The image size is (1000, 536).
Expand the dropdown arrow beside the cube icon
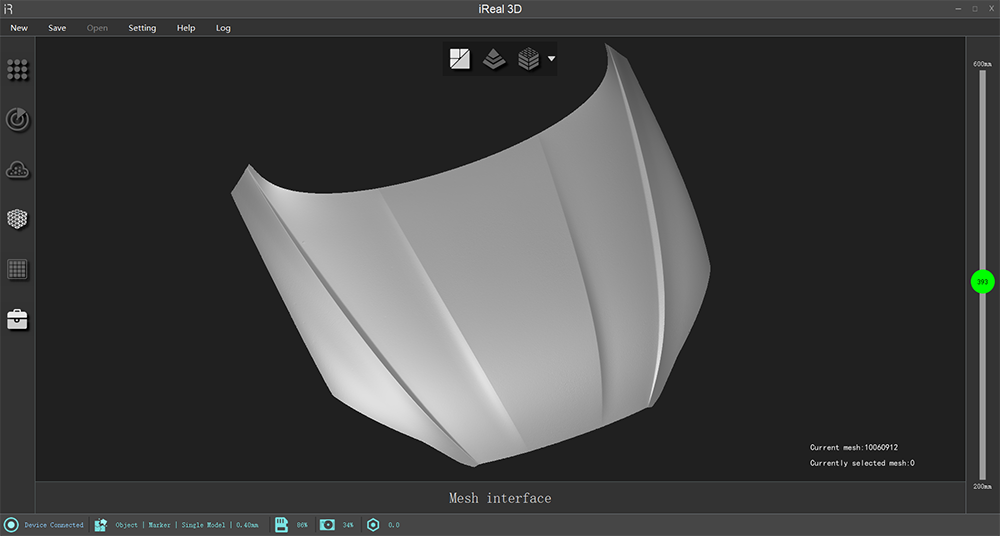[551, 59]
